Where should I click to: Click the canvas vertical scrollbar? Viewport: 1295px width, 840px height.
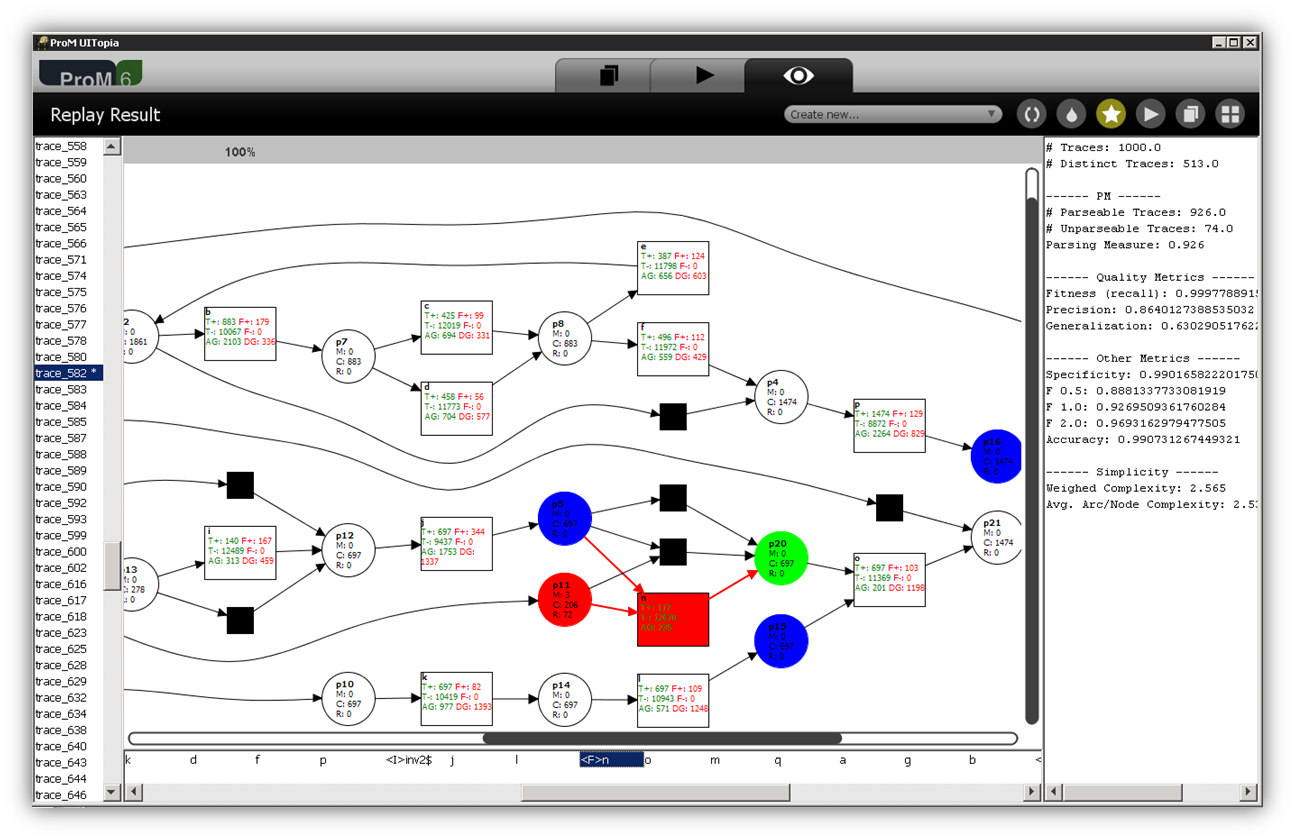click(1032, 446)
